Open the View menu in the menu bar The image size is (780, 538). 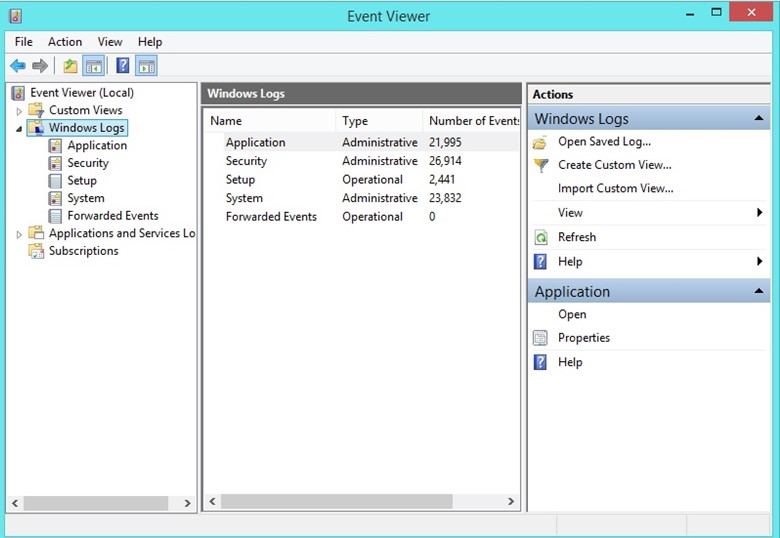pyautogui.click(x=110, y=42)
